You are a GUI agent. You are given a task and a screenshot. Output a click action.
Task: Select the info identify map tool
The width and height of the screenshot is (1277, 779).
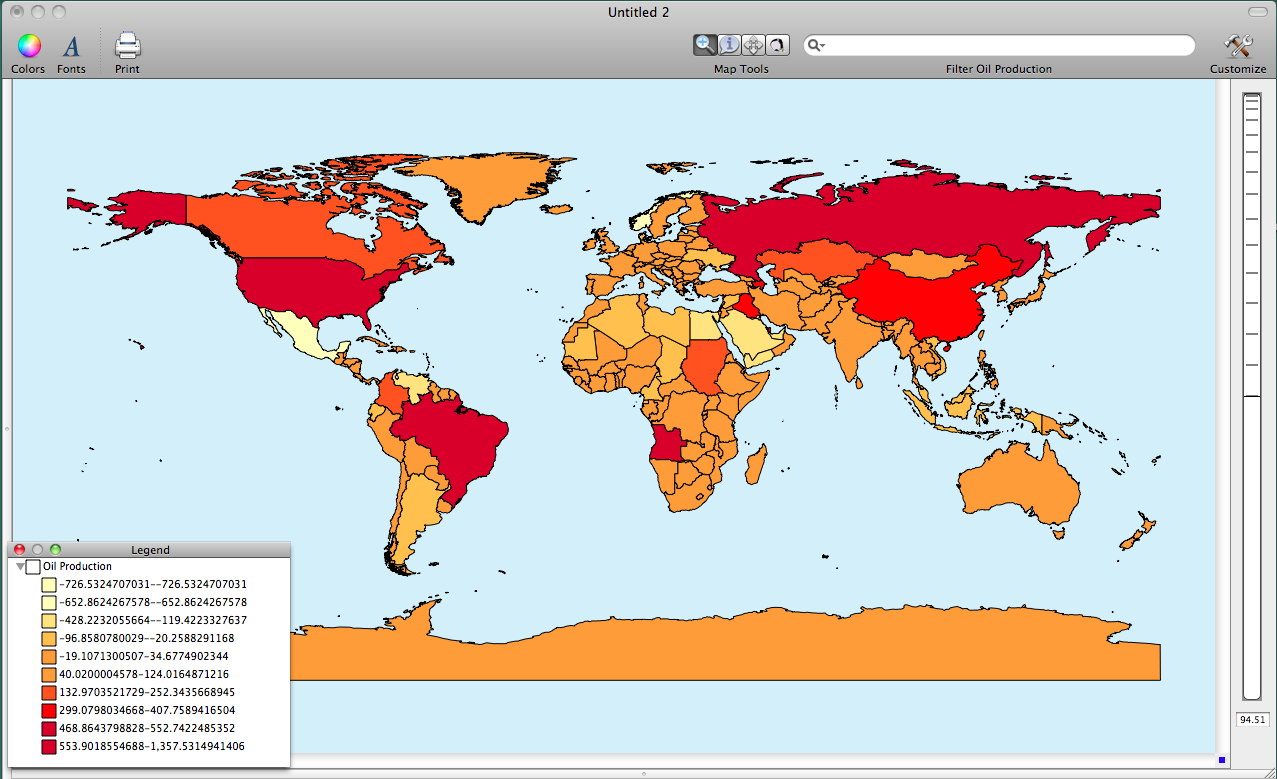click(x=729, y=45)
